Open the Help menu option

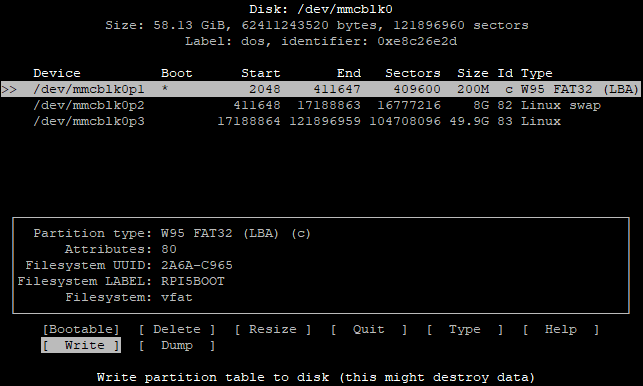pyautogui.click(x=561, y=329)
